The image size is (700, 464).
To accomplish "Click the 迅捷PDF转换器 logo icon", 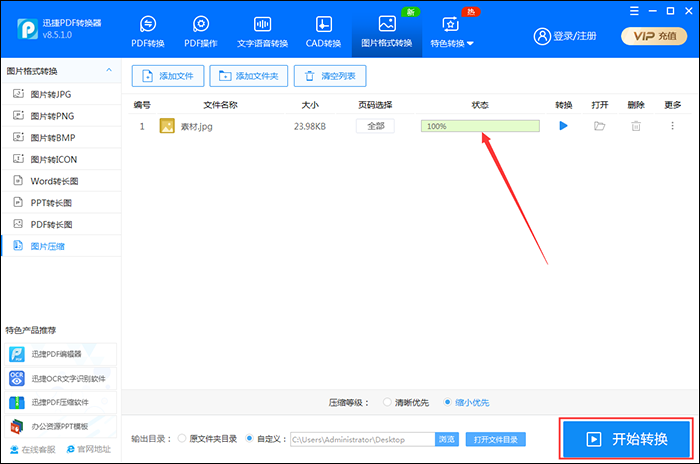I will [x=28, y=29].
